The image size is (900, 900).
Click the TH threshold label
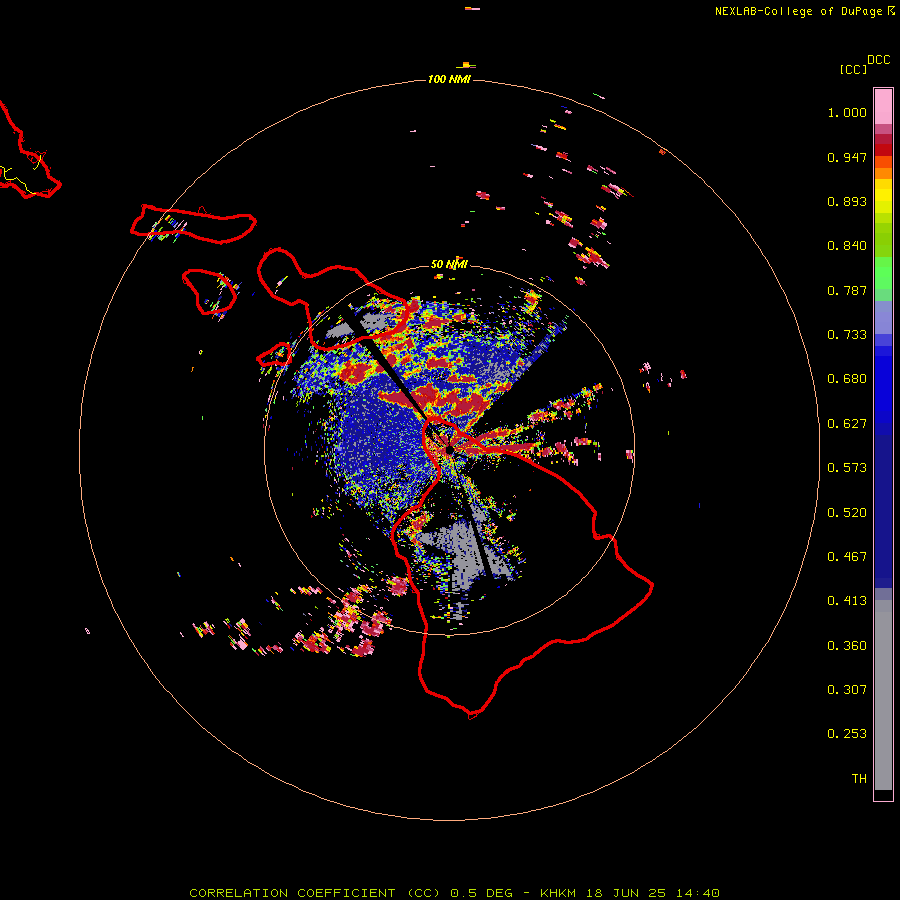[859, 779]
